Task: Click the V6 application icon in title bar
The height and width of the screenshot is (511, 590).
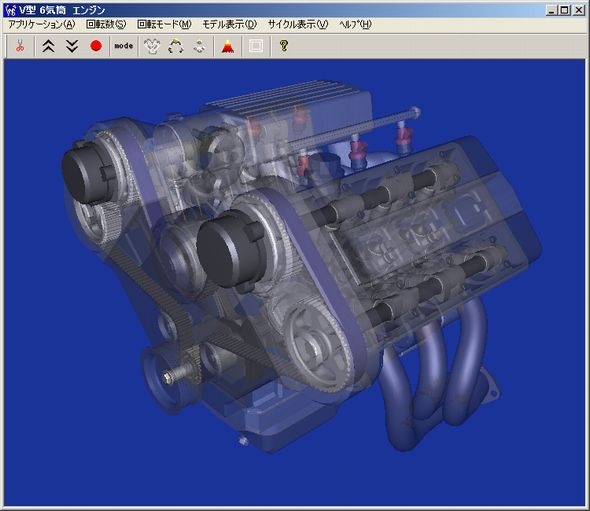Action: coord(11,10)
